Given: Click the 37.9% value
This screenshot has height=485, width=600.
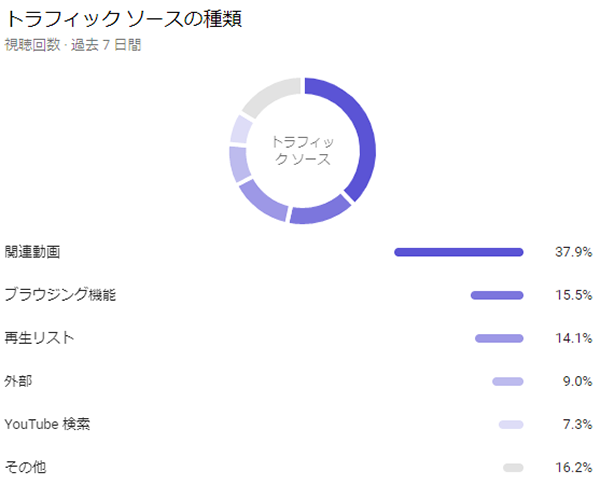Looking at the screenshot, I should coord(574,252).
